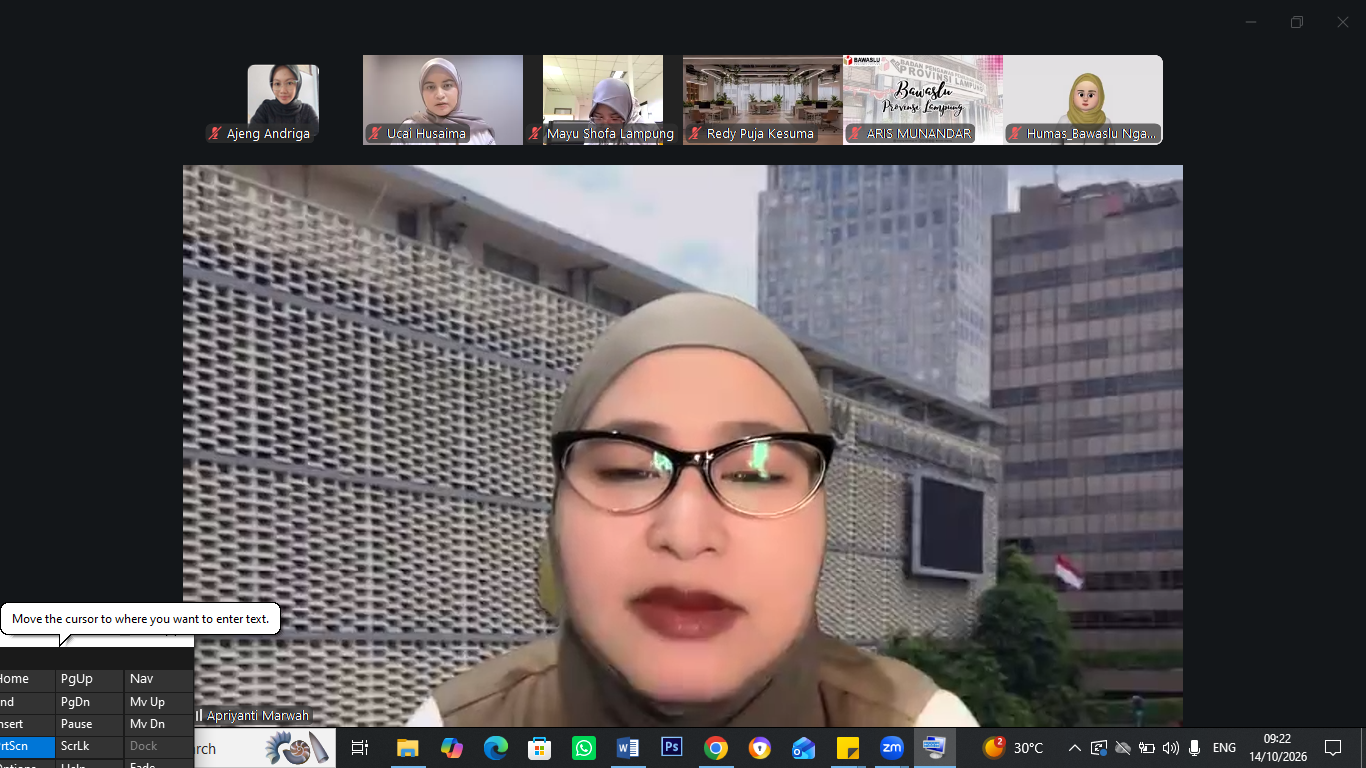
Task: Open the volume control in system tray
Action: pyautogui.click(x=1171, y=748)
